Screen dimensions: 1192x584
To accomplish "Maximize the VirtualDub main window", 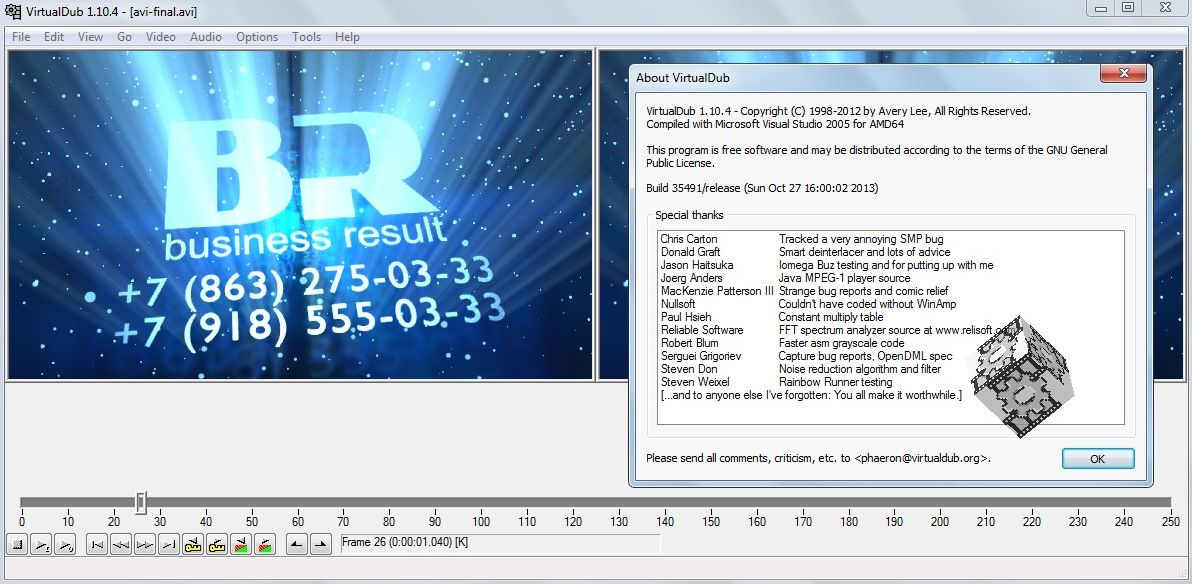I will point(1128,8).
